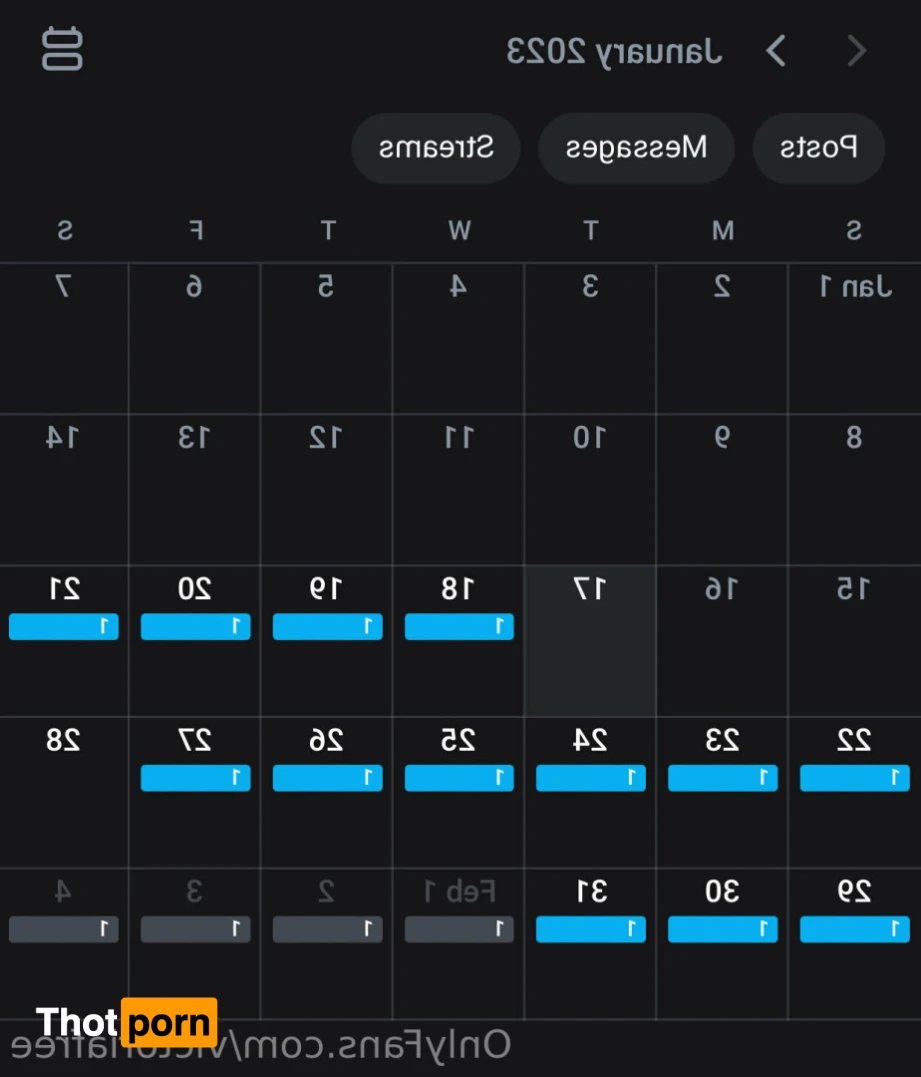This screenshot has height=1077, width=921.
Task: Click the dimmed chevron in the top corner
Action: pos(857,50)
